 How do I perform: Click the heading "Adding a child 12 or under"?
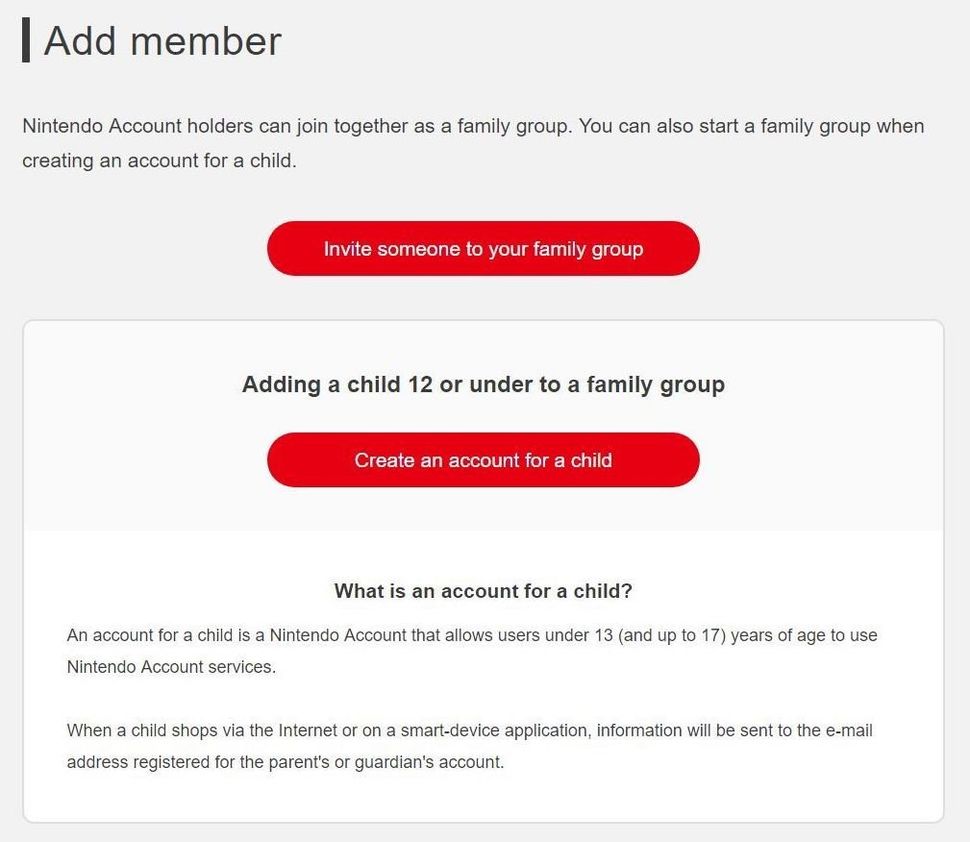point(483,384)
